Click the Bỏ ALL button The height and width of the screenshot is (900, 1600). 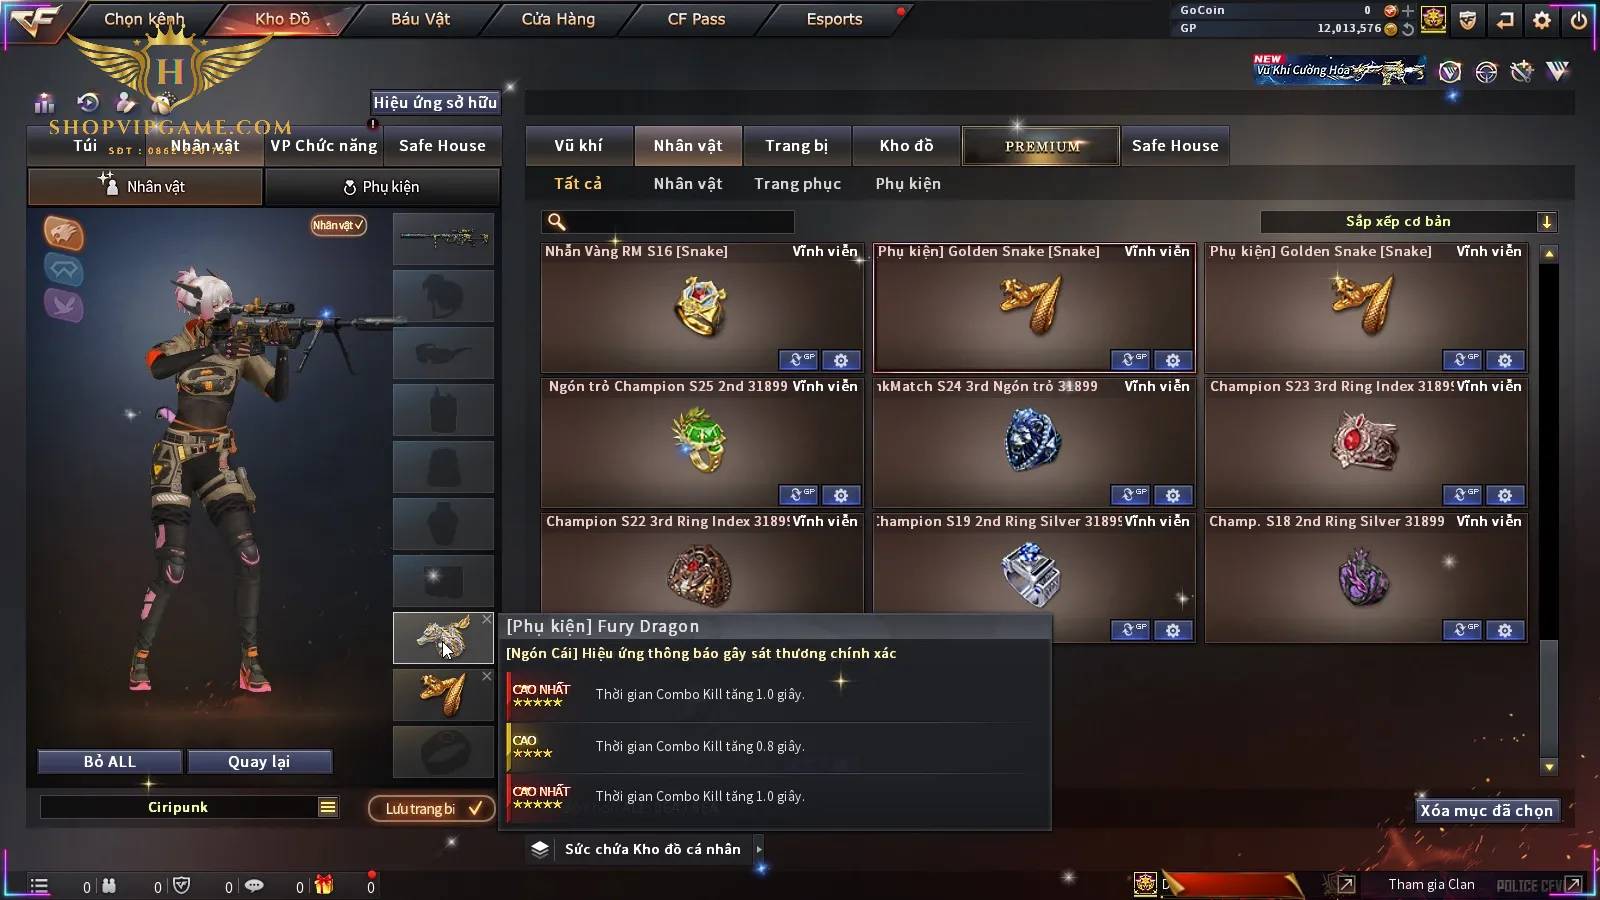coord(110,762)
